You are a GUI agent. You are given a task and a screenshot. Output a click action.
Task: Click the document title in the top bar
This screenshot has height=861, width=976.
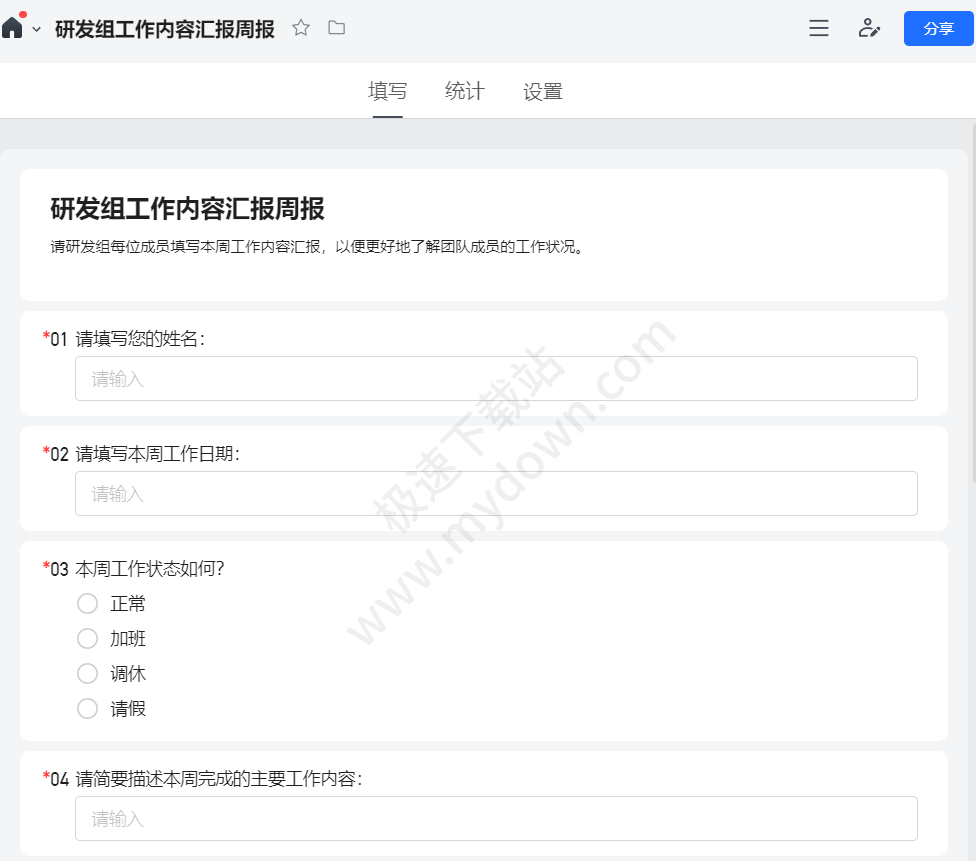(x=165, y=29)
